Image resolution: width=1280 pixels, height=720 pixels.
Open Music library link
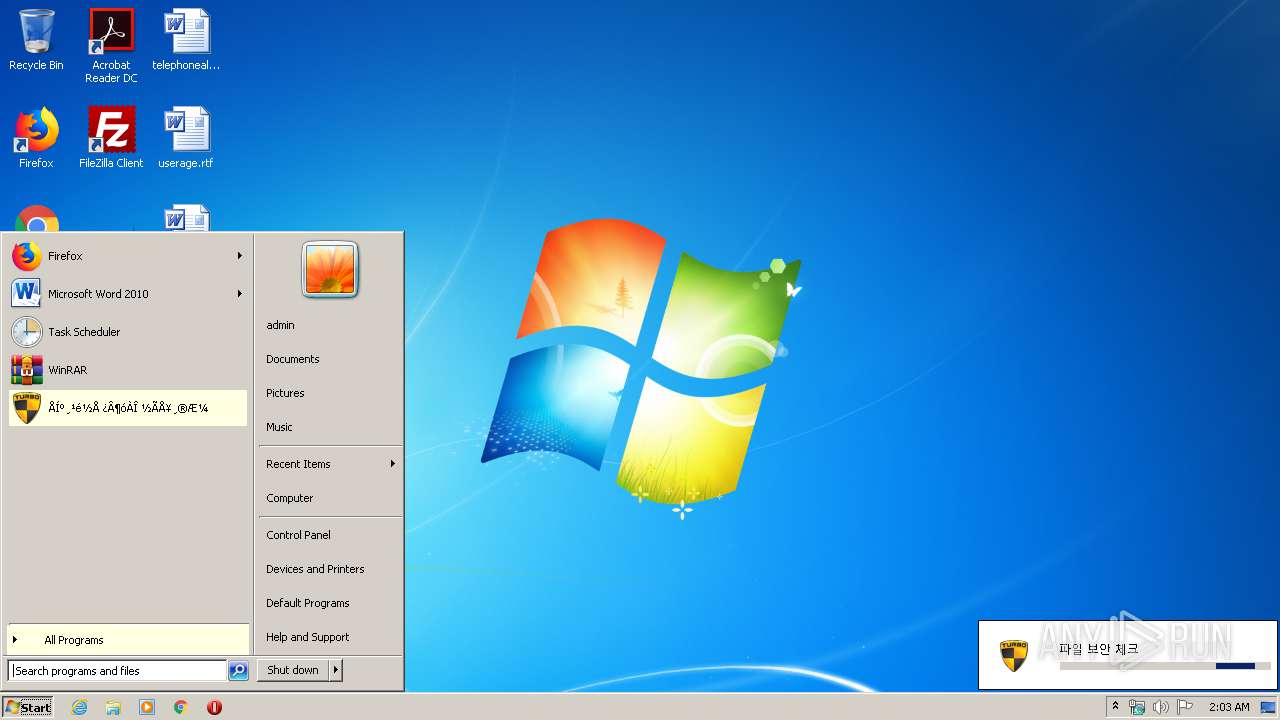tap(330, 427)
